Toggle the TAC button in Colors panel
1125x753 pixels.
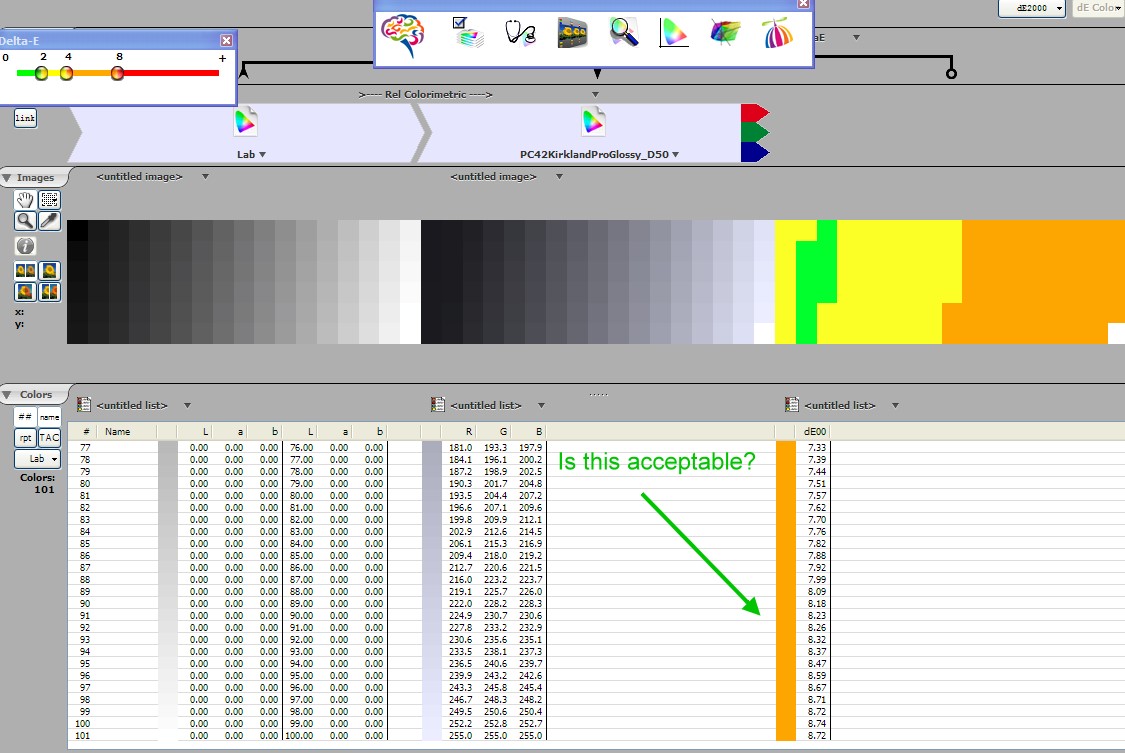49,438
